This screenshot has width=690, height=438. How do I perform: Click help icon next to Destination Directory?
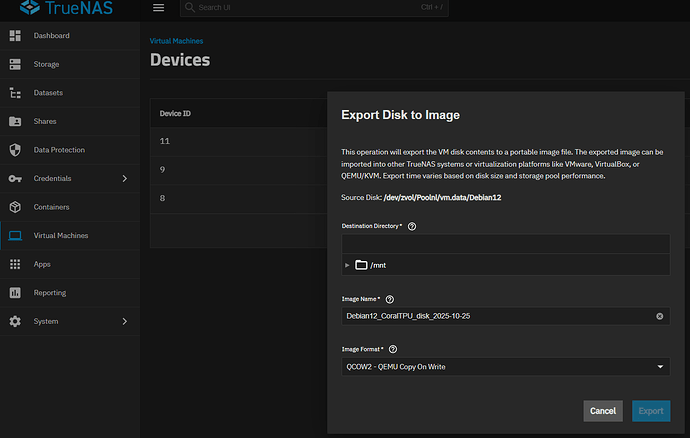(412, 227)
